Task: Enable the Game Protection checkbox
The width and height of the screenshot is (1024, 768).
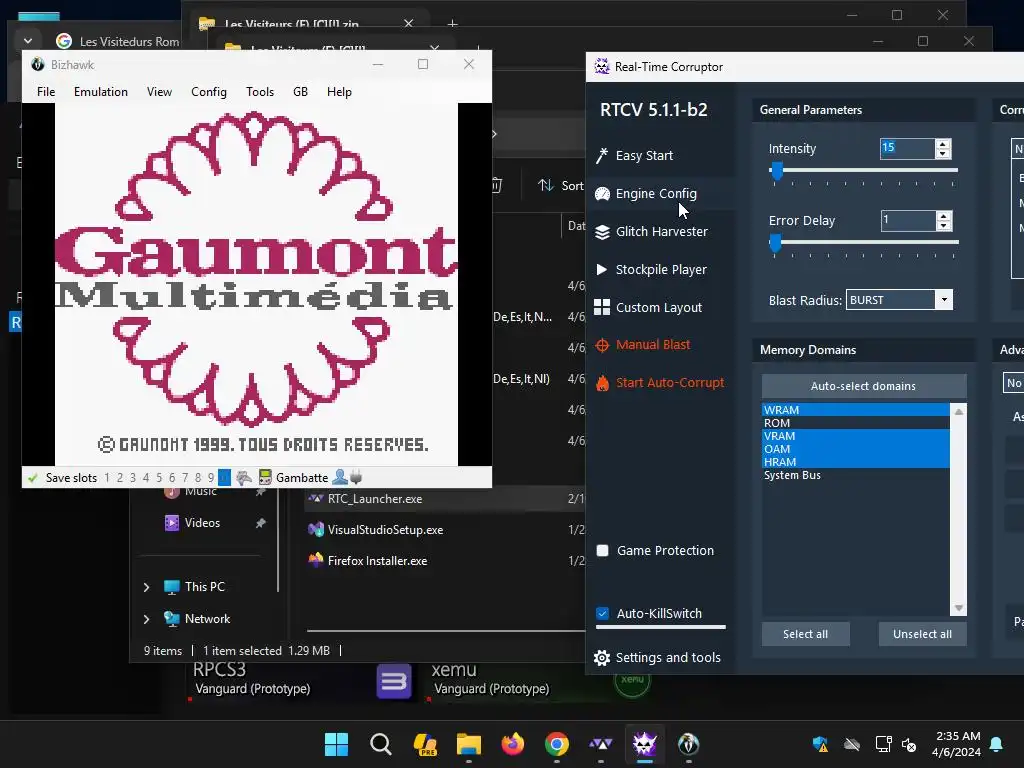Action: tap(603, 551)
